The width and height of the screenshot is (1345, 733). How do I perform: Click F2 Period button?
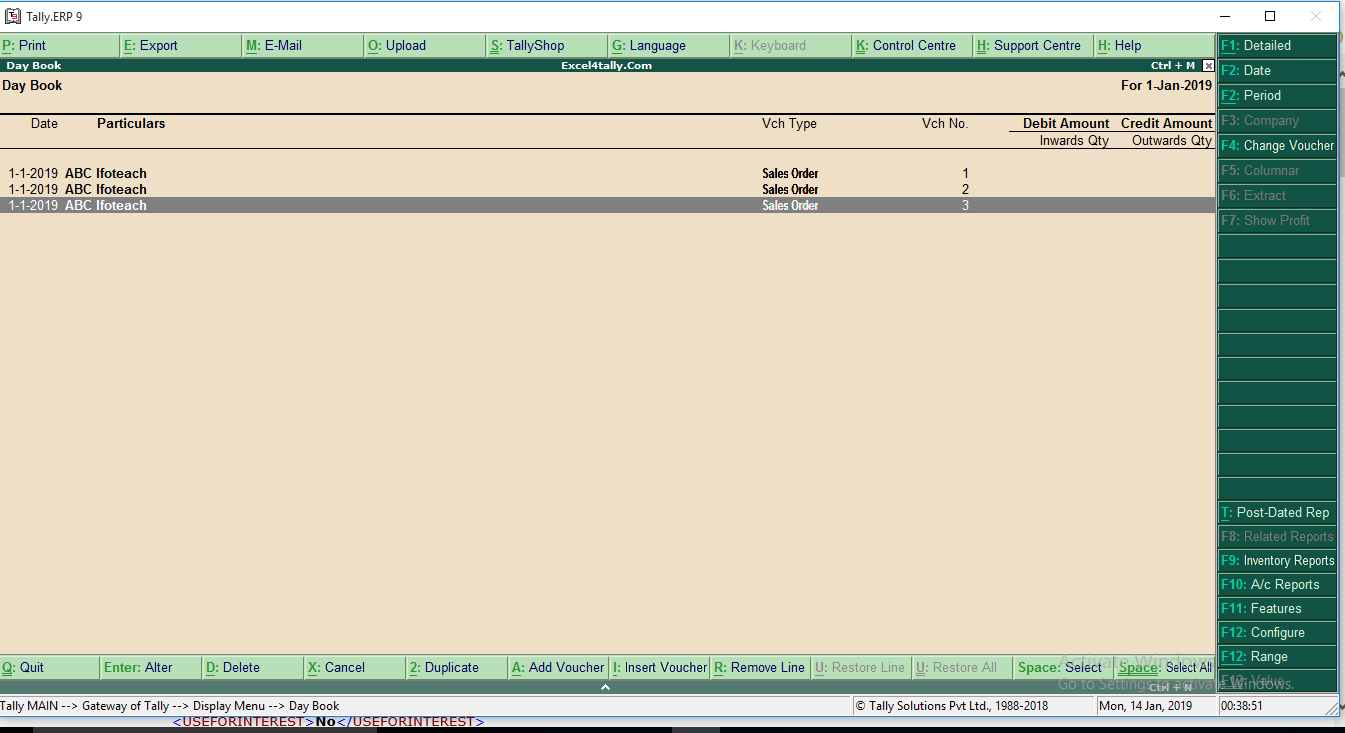click(1277, 96)
